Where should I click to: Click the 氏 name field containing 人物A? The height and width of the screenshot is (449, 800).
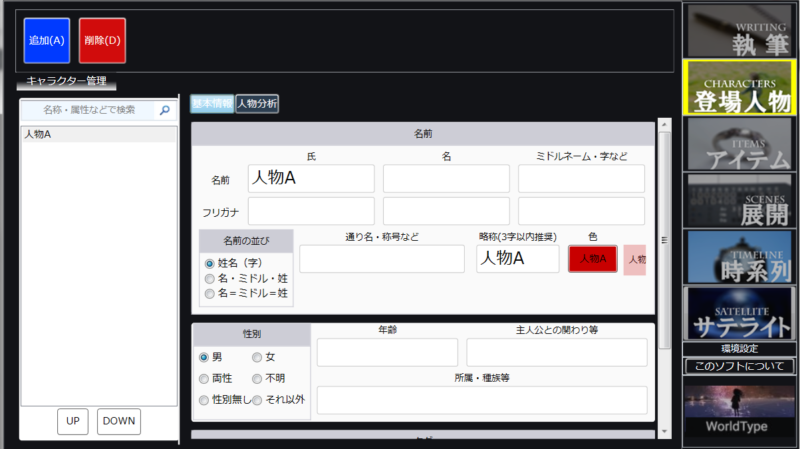(x=311, y=179)
